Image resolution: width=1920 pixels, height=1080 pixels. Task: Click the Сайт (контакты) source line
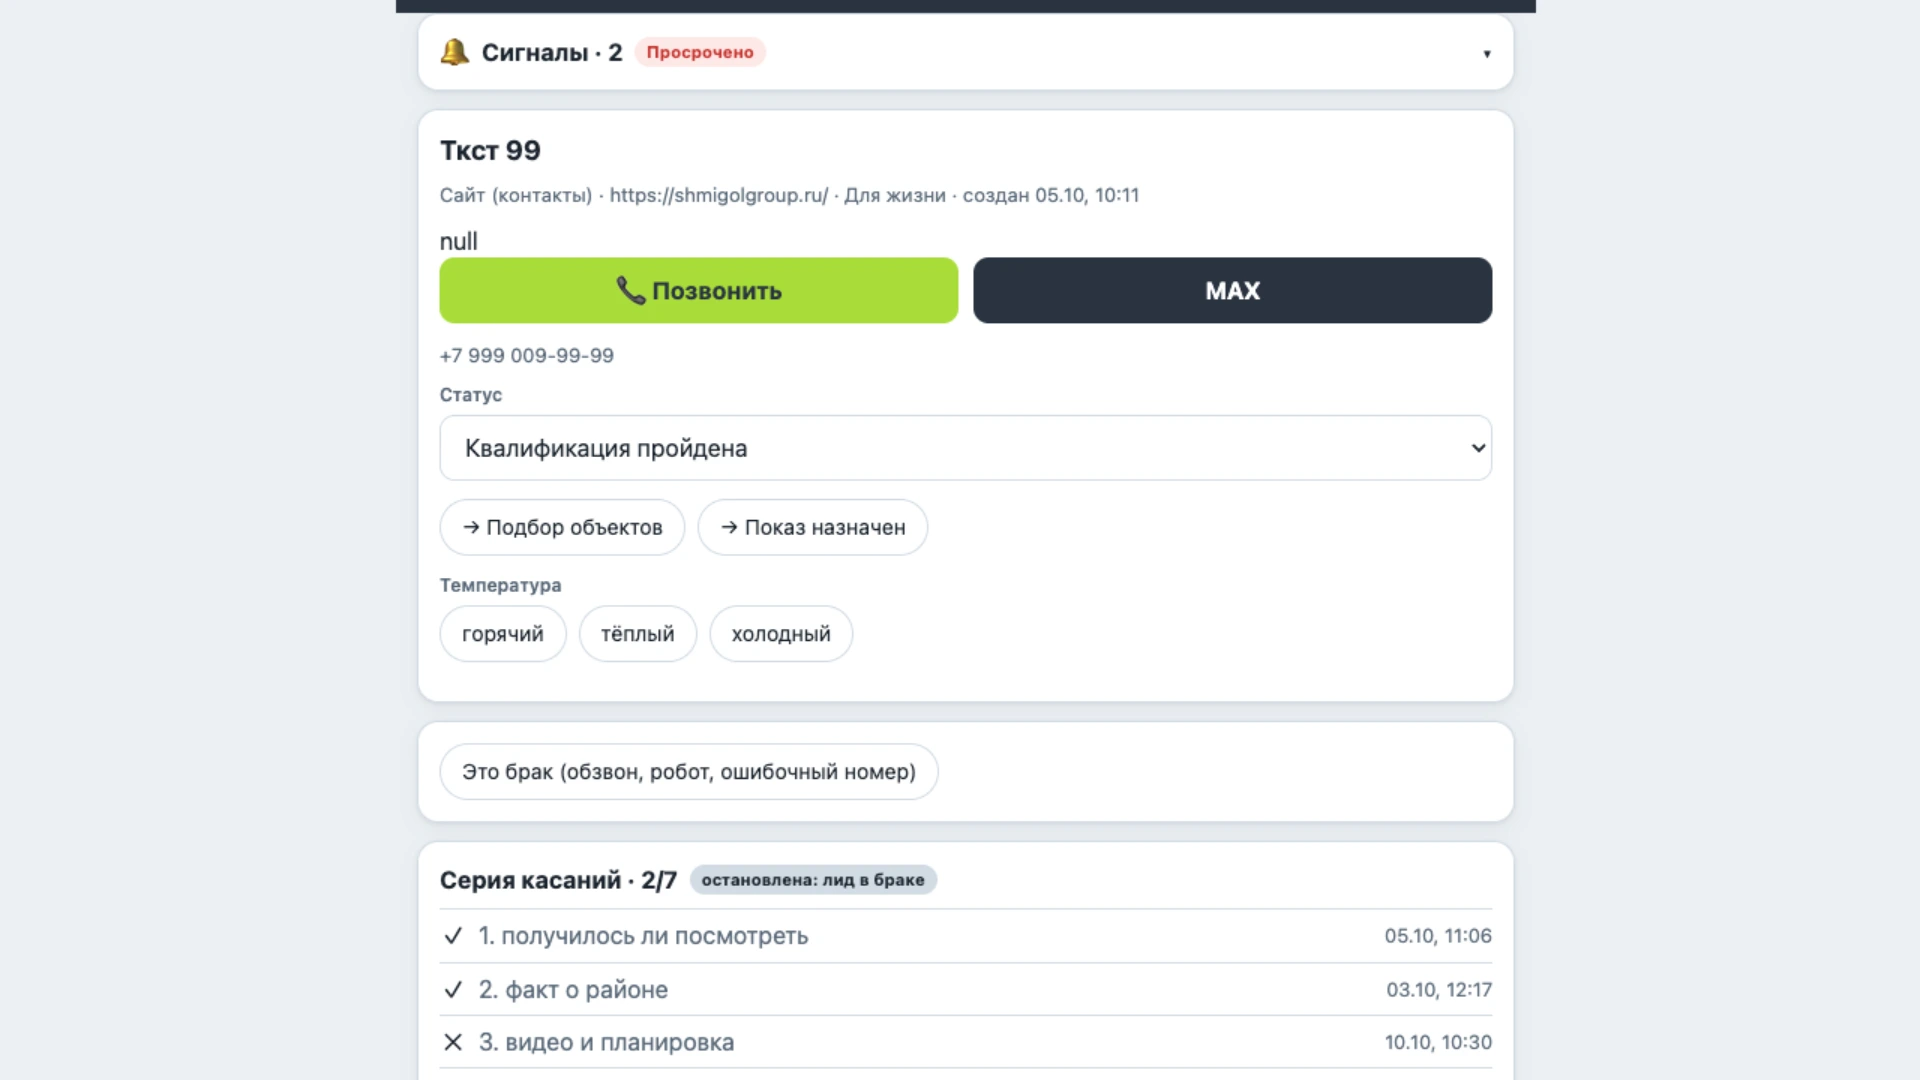point(789,195)
